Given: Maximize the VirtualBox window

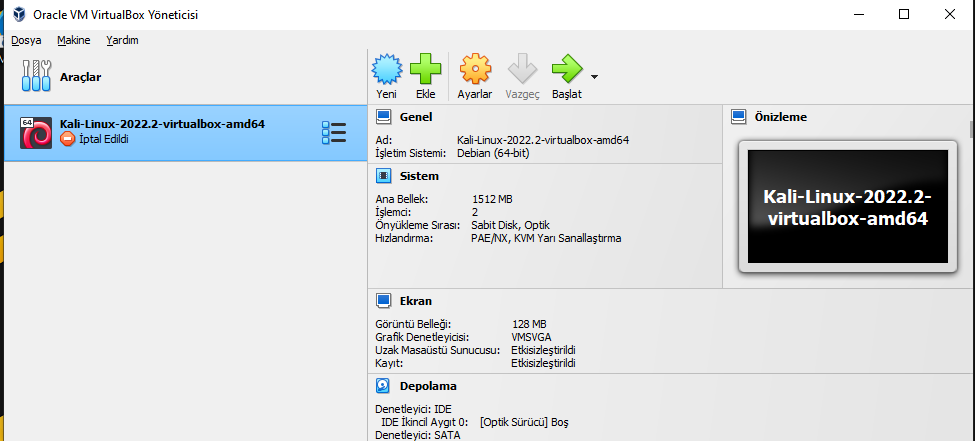Looking at the screenshot, I should pos(904,14).
